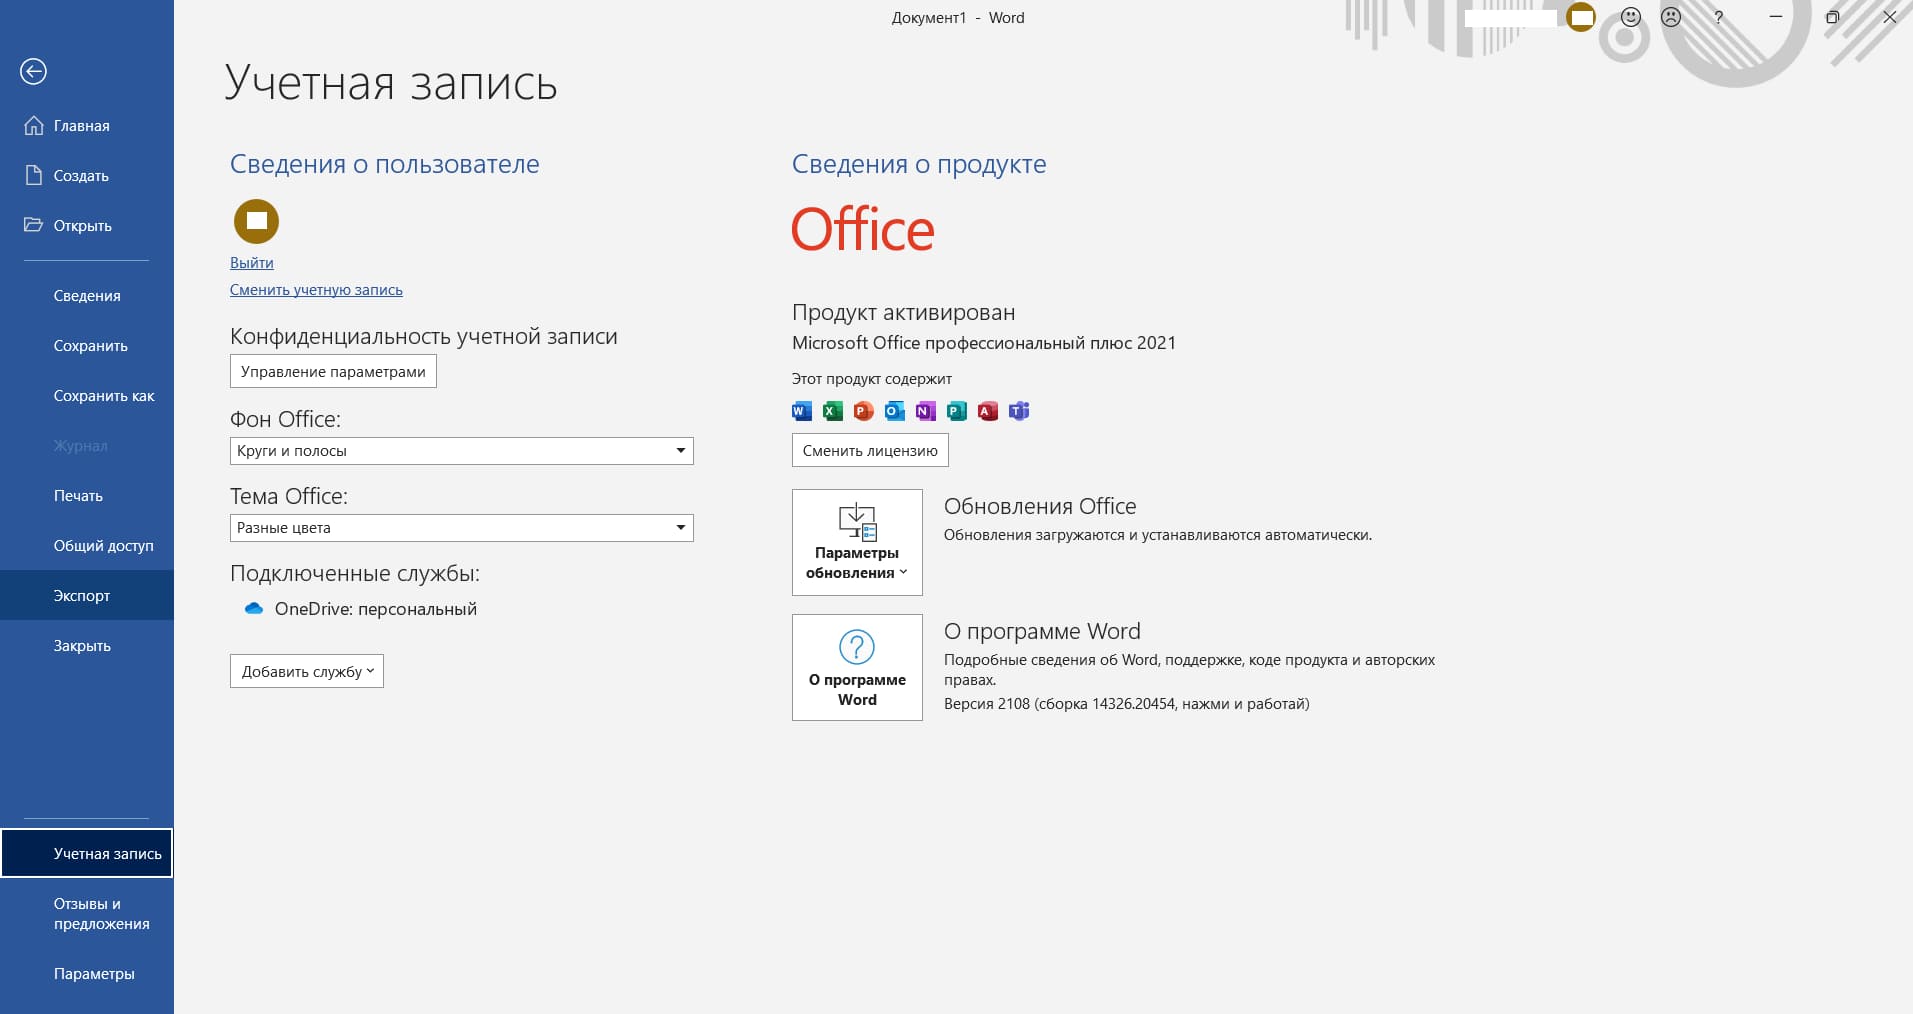
Task: Expand the Добавить службу dropdown button
Action: click(x=307, y=671)
